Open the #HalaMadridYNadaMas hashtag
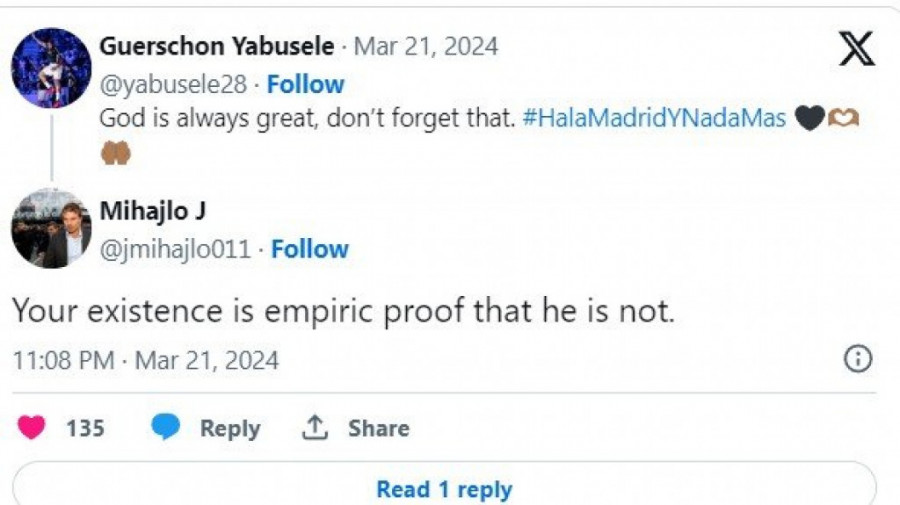The height and width of the screenshot is (505, 900). coord(654,118)
